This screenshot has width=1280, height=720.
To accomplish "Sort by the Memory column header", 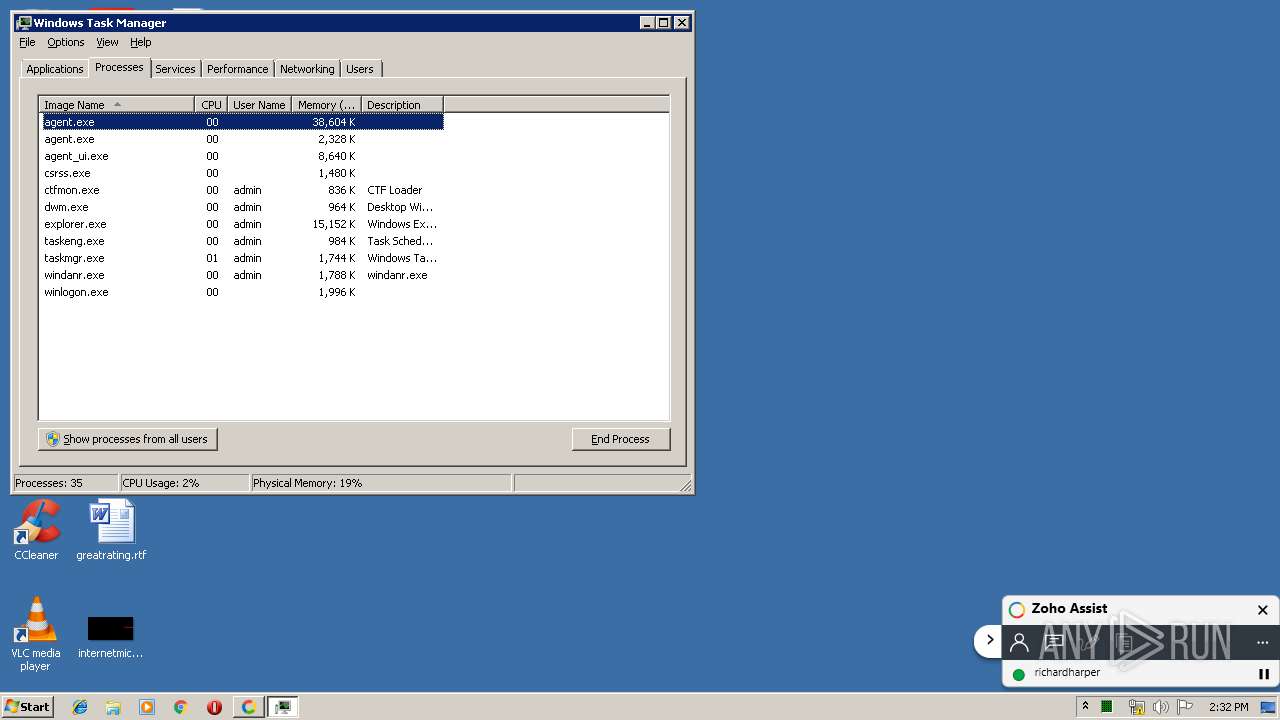I will (x=326, y=105).
